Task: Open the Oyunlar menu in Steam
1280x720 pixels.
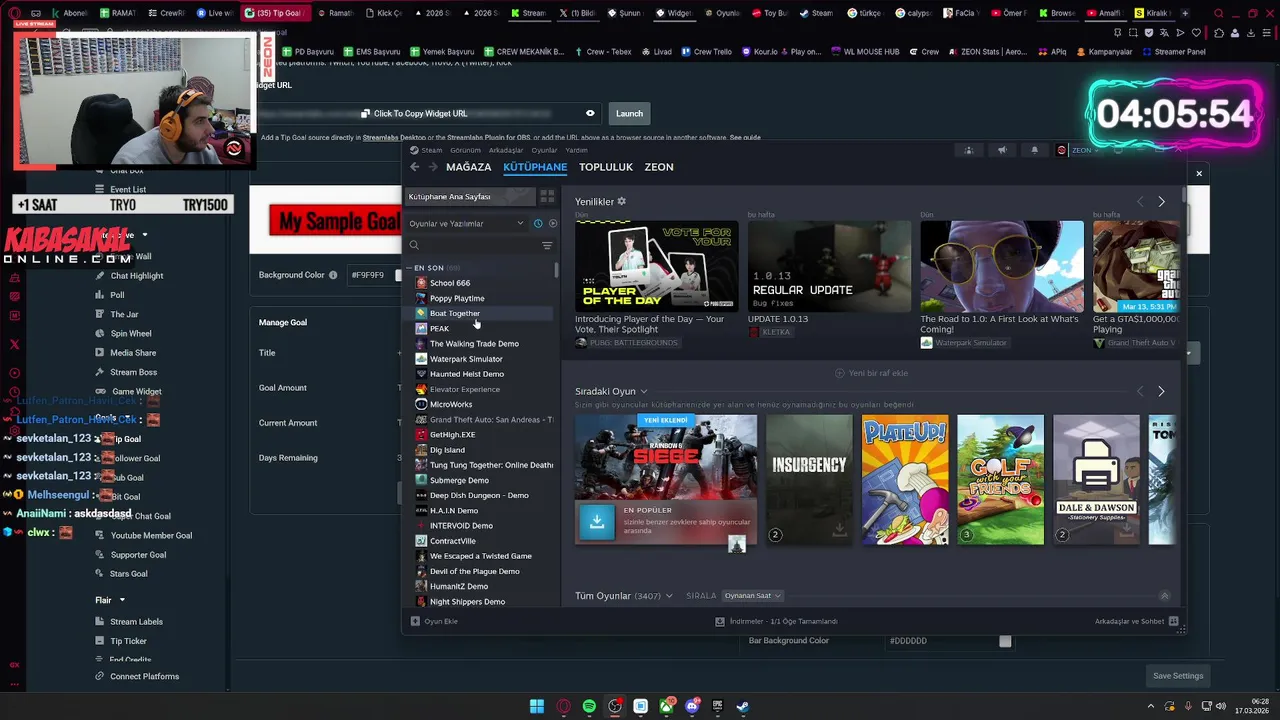Action: (x=544, y=150)
